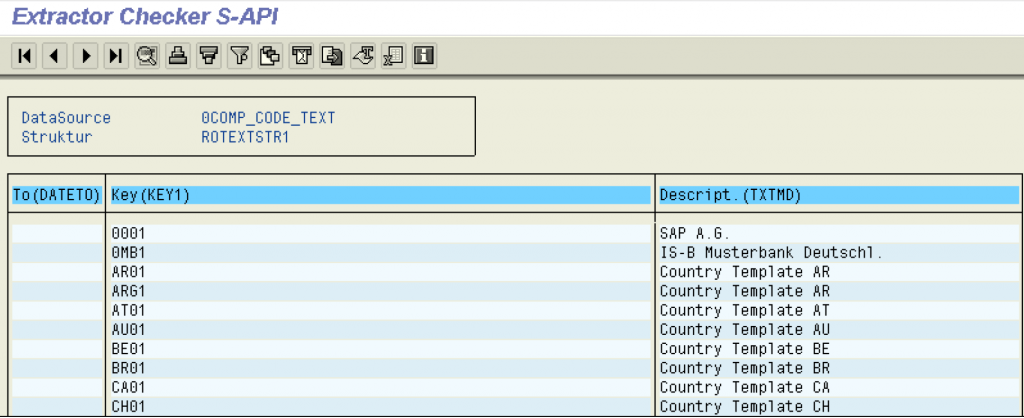
Task: Click the DataSource label
Action: (66, 118)
